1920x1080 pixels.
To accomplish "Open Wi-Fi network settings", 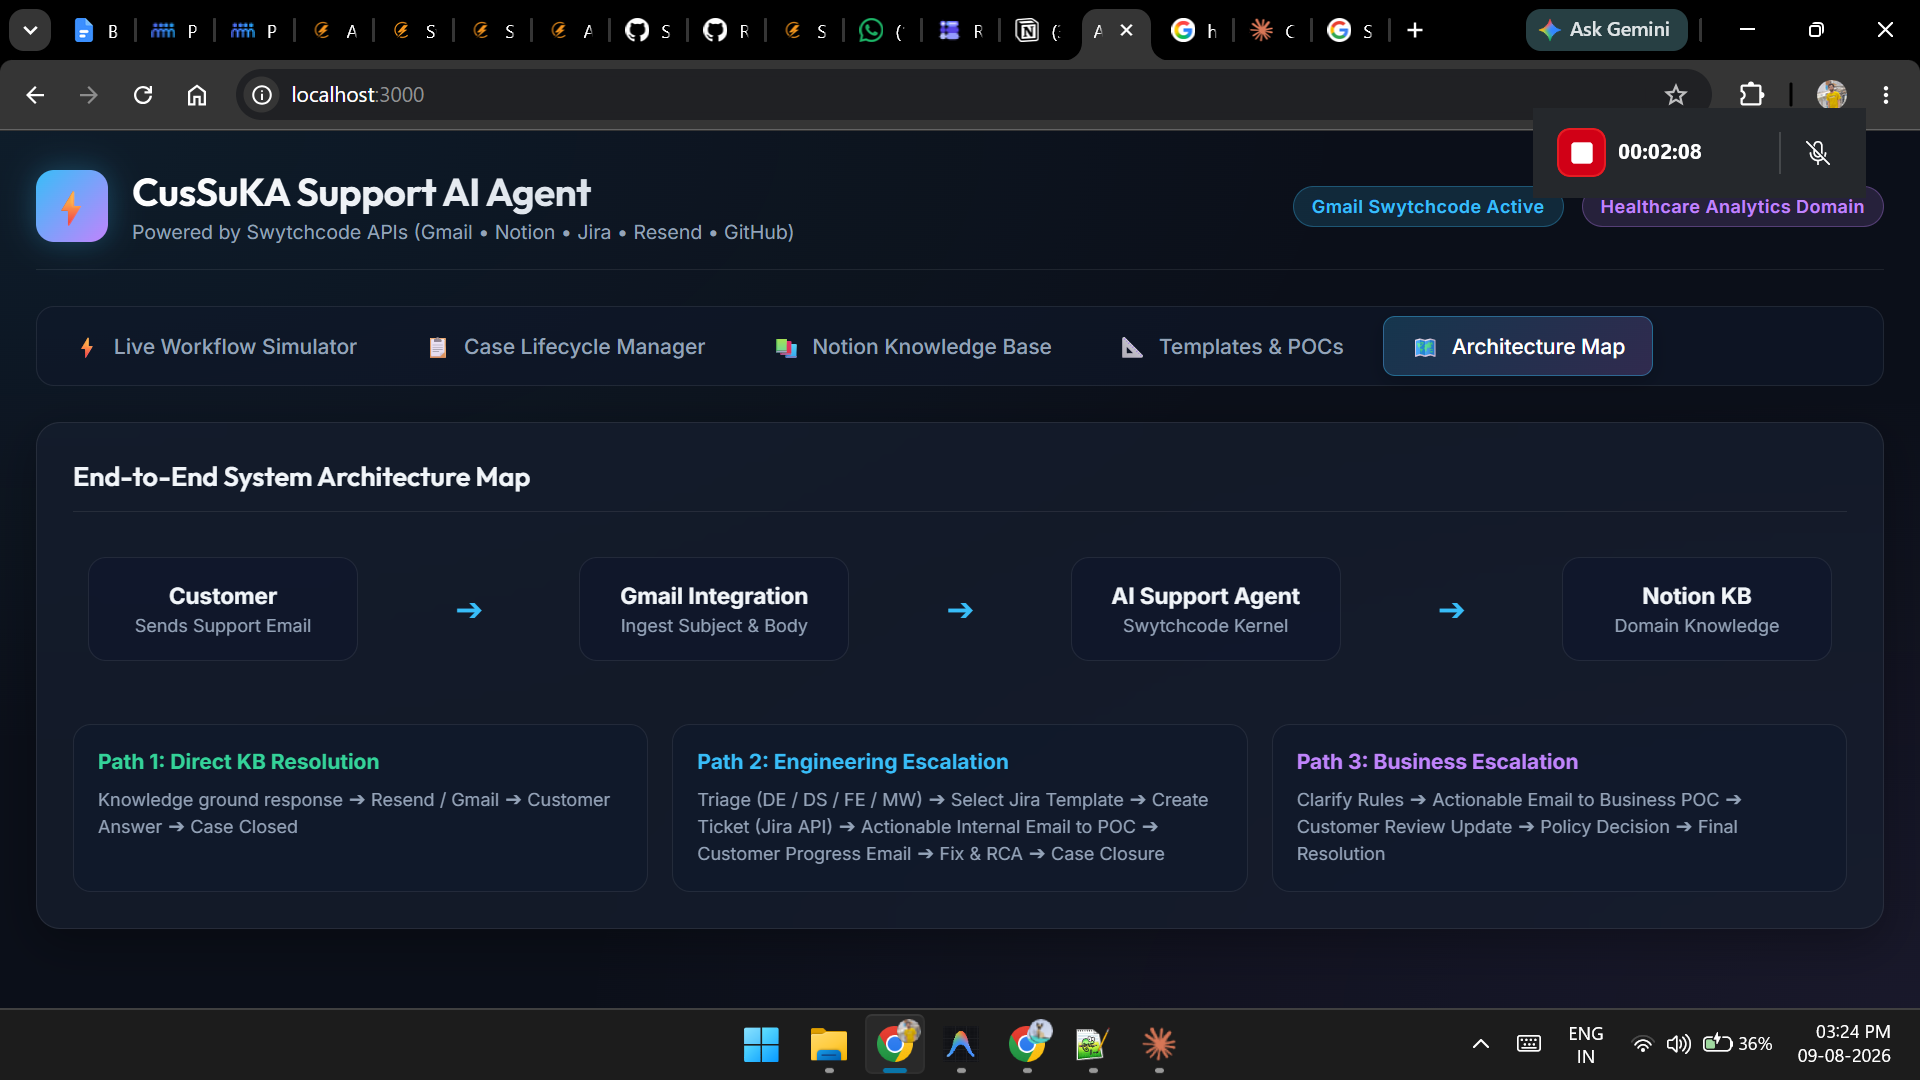I will coord(1643,1044).
